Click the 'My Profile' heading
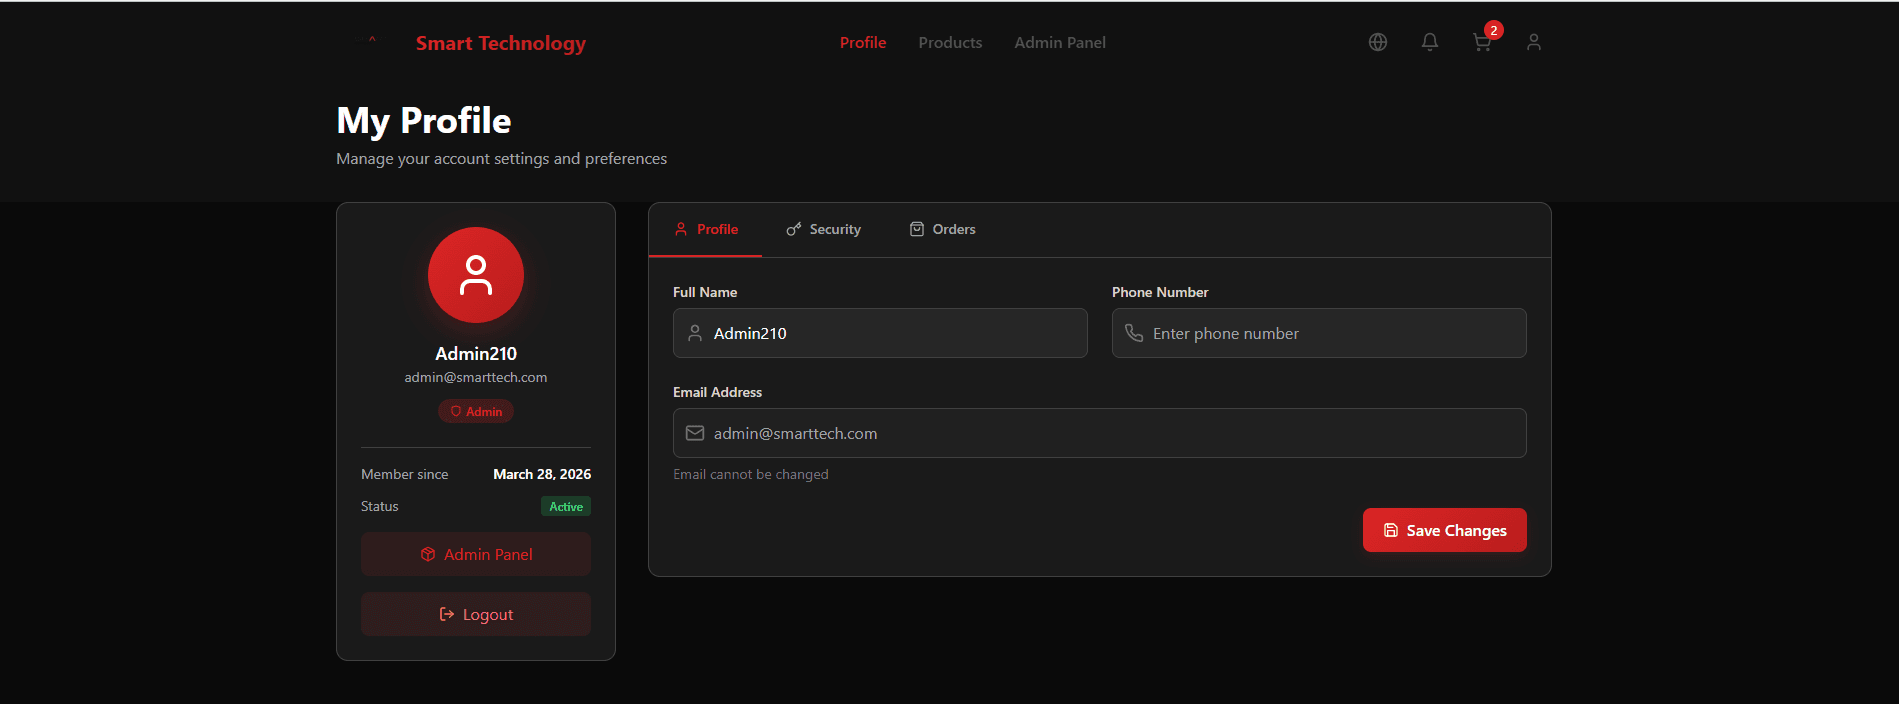1899x704 pixels. tap(424, 121)
